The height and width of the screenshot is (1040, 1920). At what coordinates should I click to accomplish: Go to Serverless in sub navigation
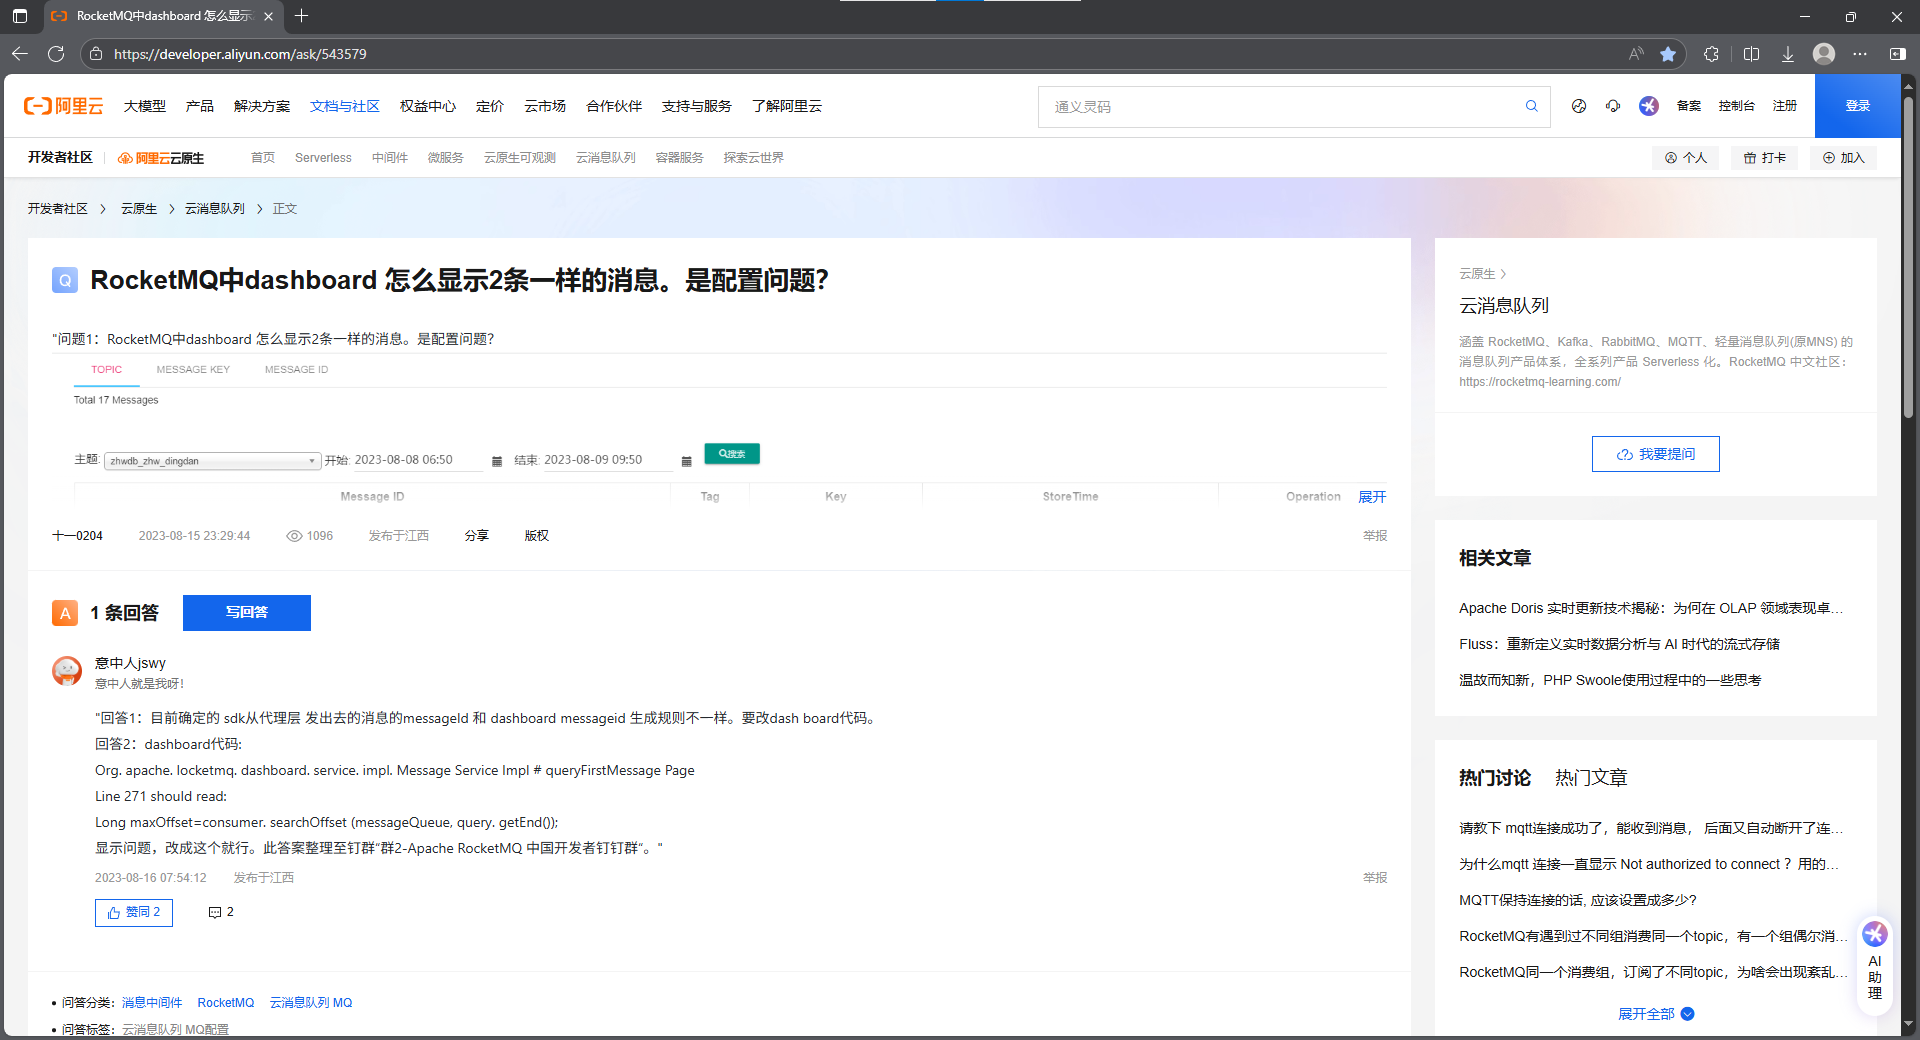click(x=323, y=158)
